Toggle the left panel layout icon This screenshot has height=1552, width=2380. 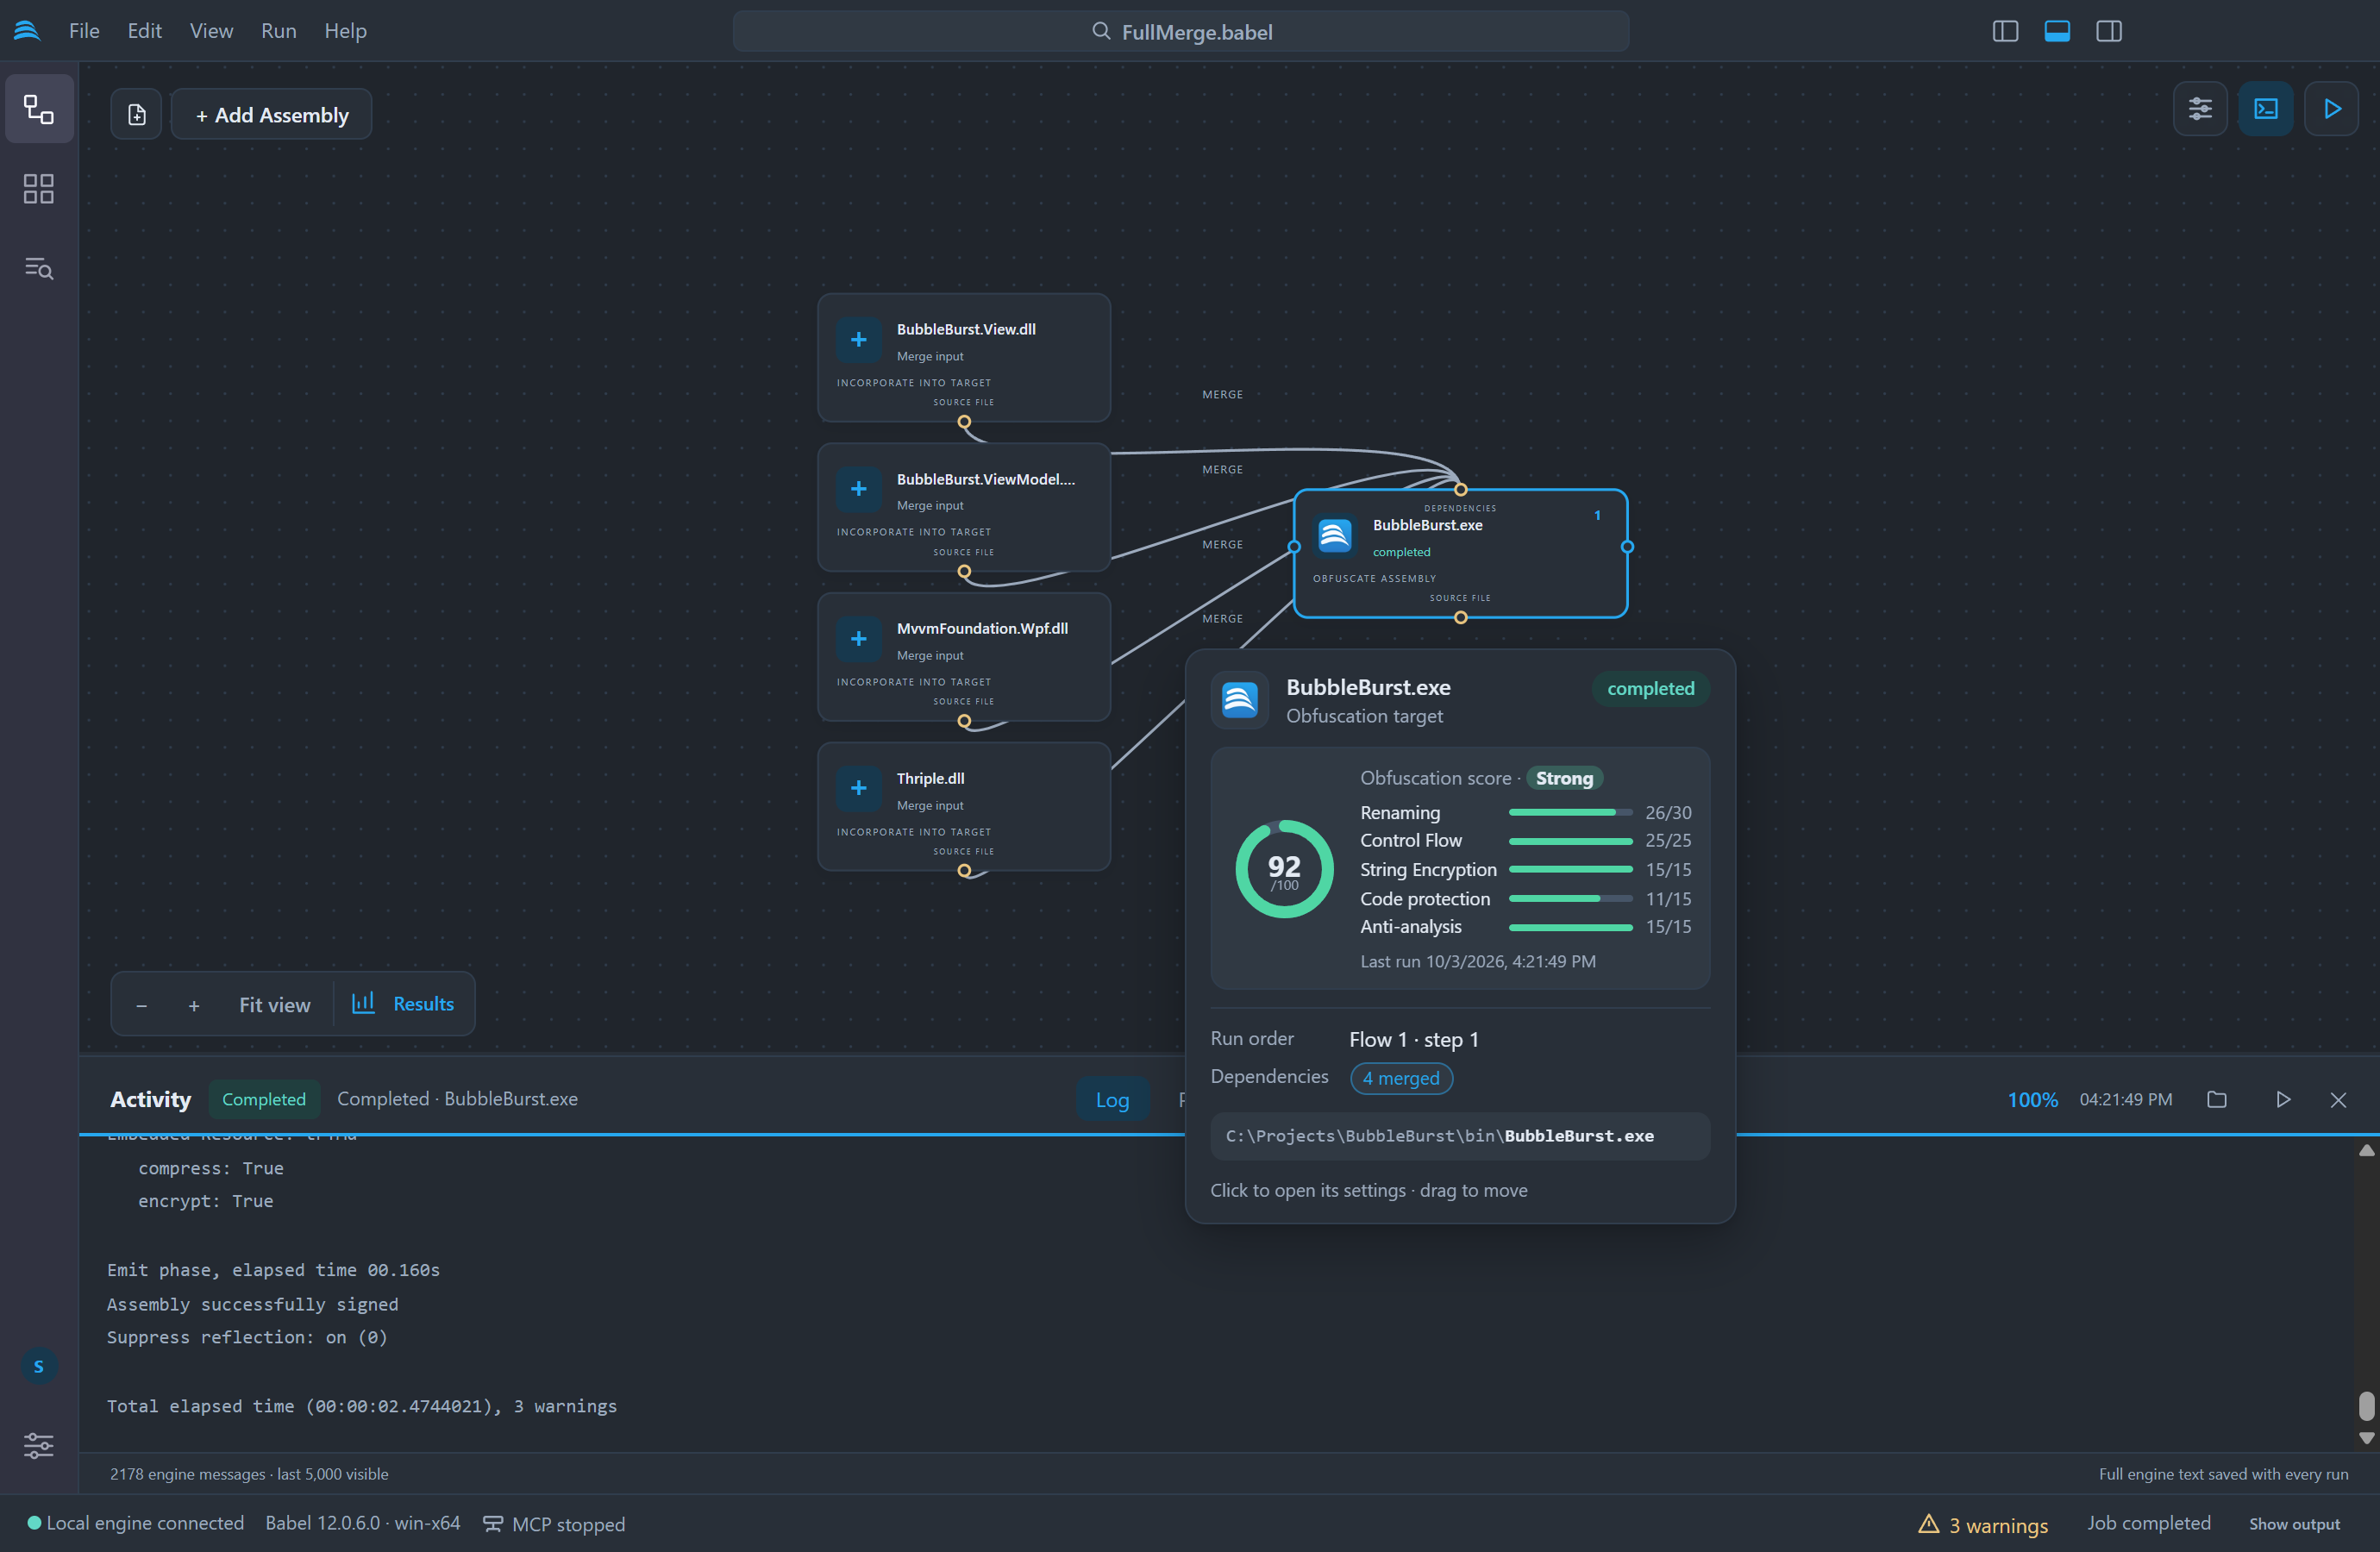(2005, 31)
